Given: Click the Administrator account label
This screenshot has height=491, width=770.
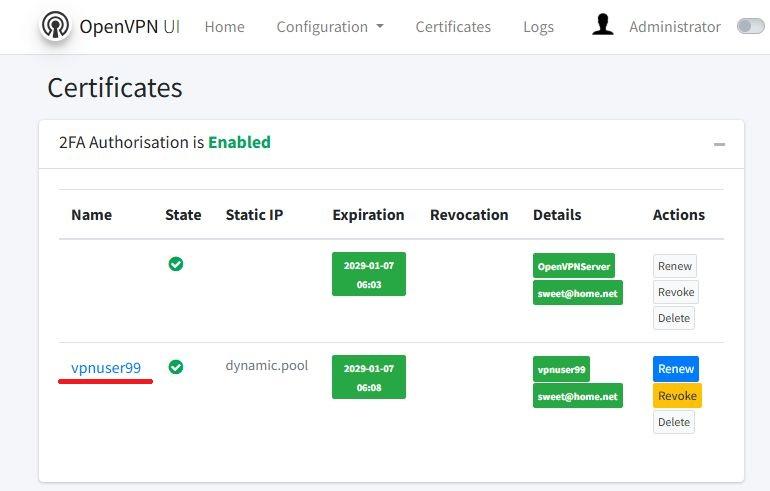Looking at the screenshot, I should click(x=675, y=27).
